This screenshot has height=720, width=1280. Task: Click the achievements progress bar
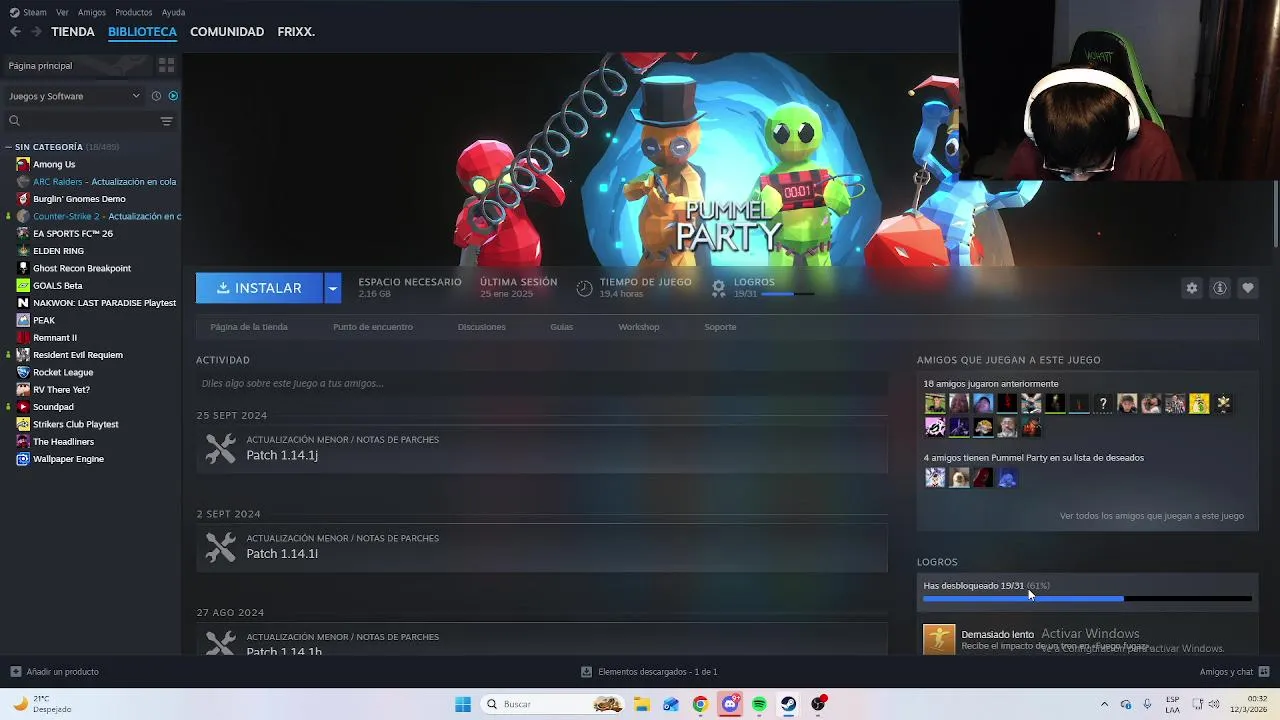pos(1087,599)
